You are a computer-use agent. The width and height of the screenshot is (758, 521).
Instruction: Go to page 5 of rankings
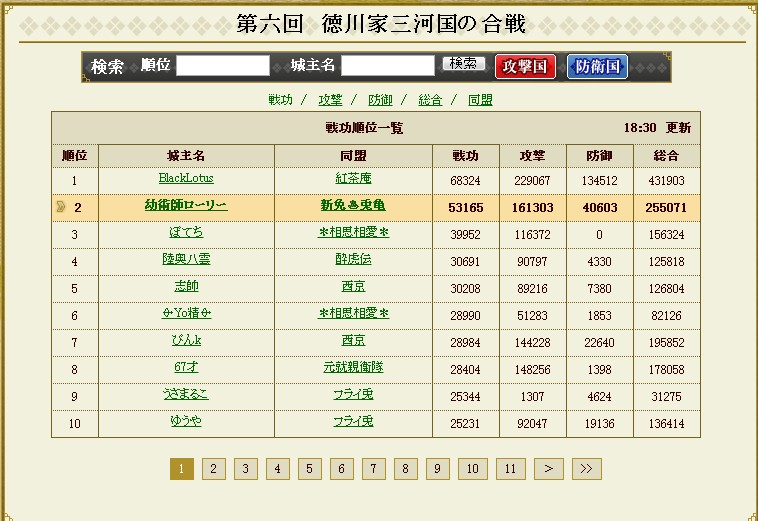pos(310,469)
